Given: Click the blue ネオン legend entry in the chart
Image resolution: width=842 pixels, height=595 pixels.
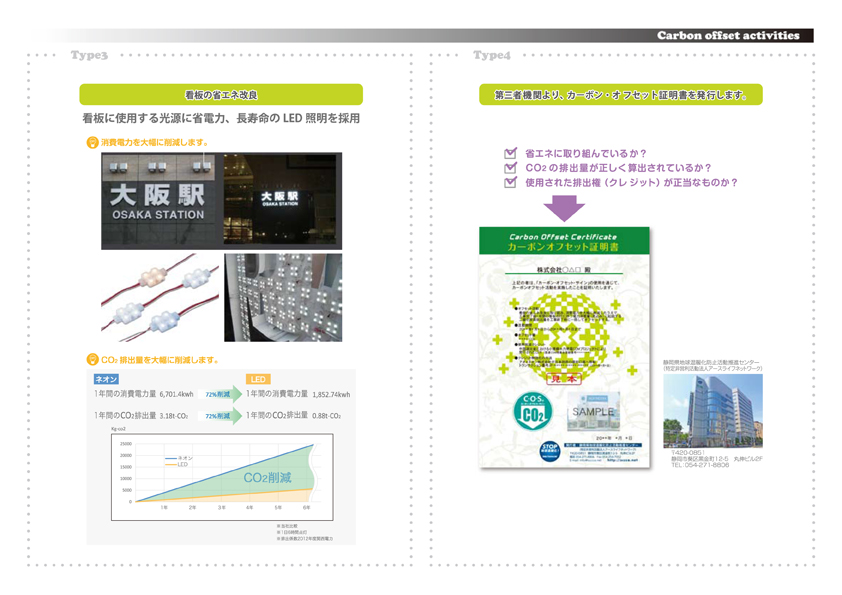Looking at the screenshot, I should pos(179,458).
